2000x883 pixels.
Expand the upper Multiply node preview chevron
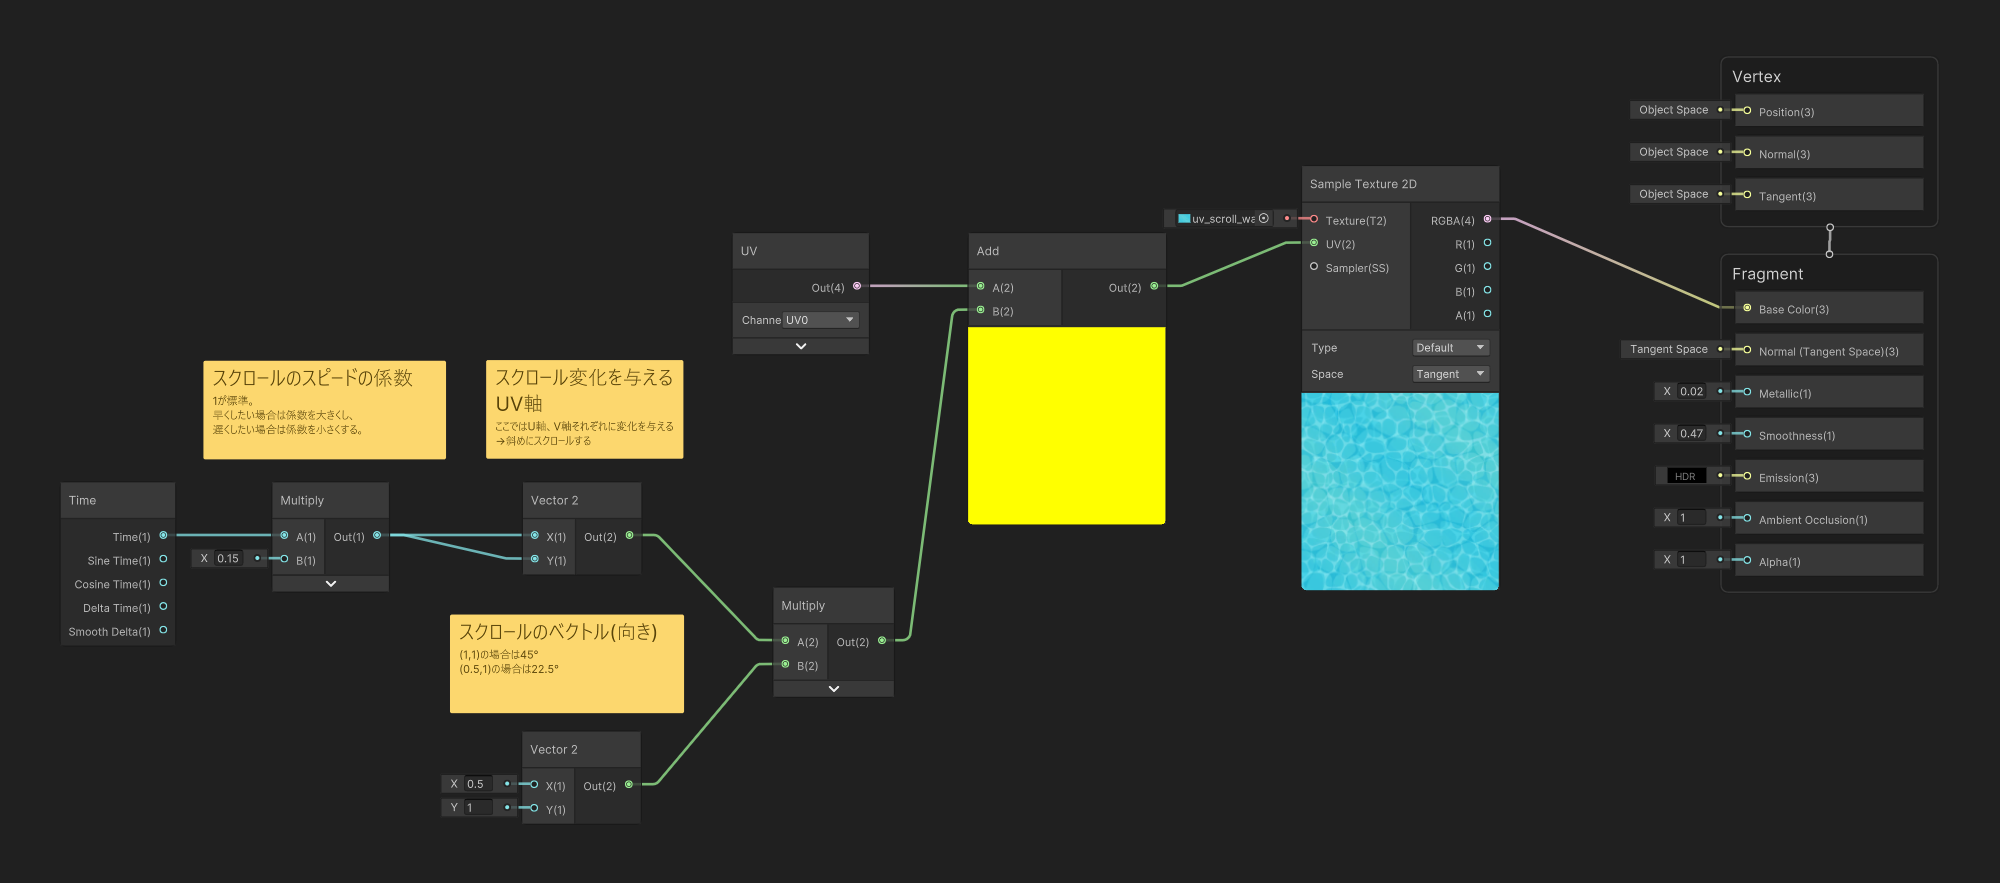pos(330,583)
